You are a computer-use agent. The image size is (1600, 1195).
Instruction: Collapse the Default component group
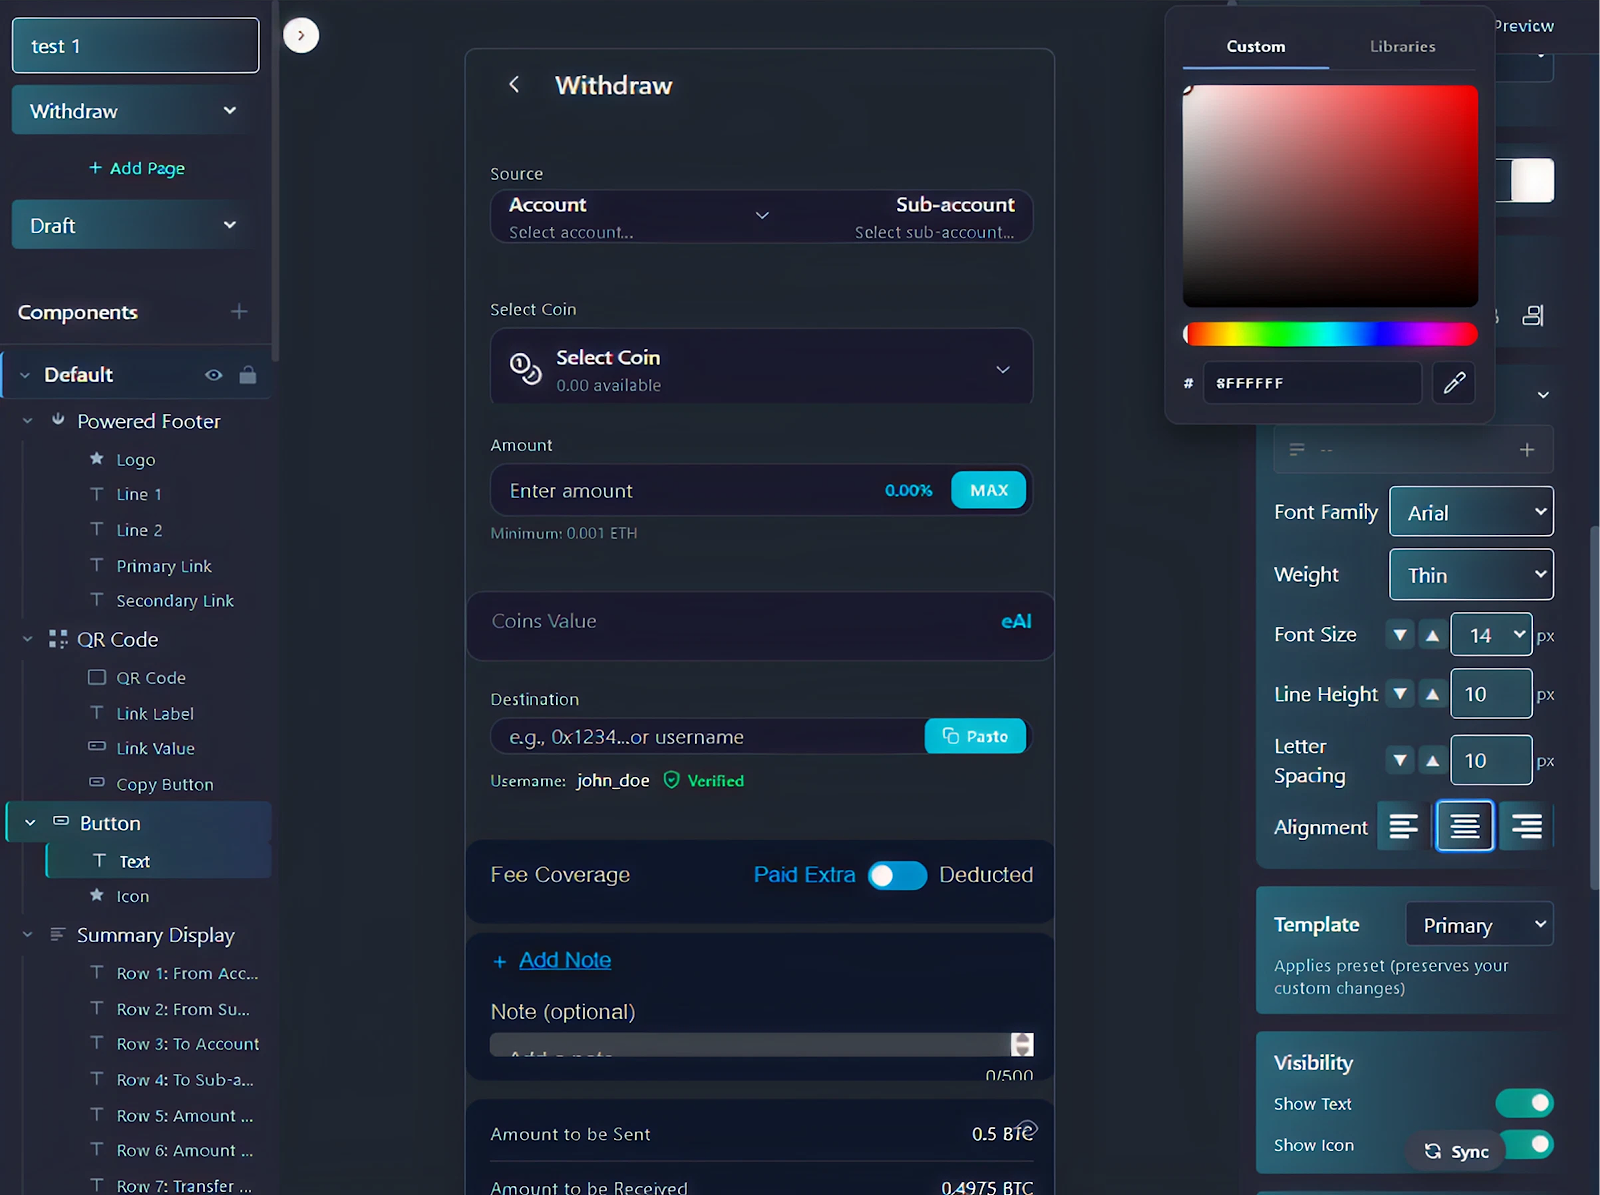pyautogui.click(x=25, y=375)
